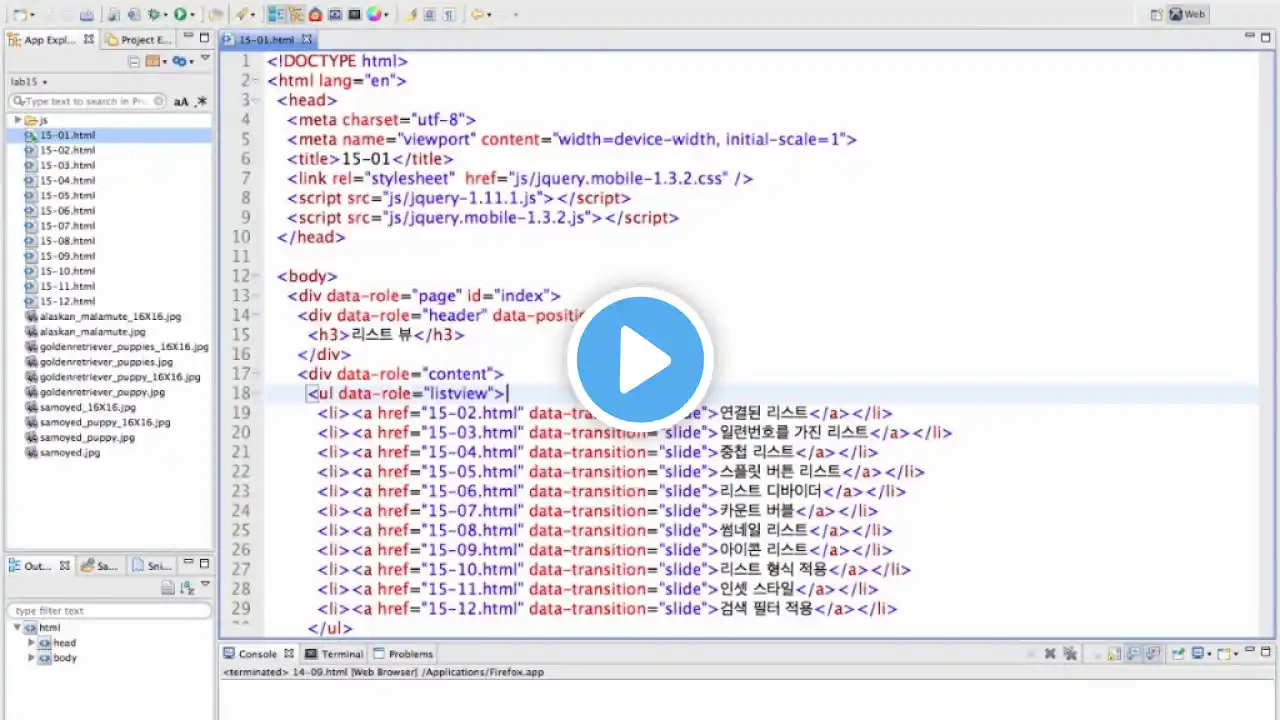Image resolution: width=1280 pixels, height=720 pixels.
Task: Select file 15-08.html in explorer
Action: click(67, 241)
